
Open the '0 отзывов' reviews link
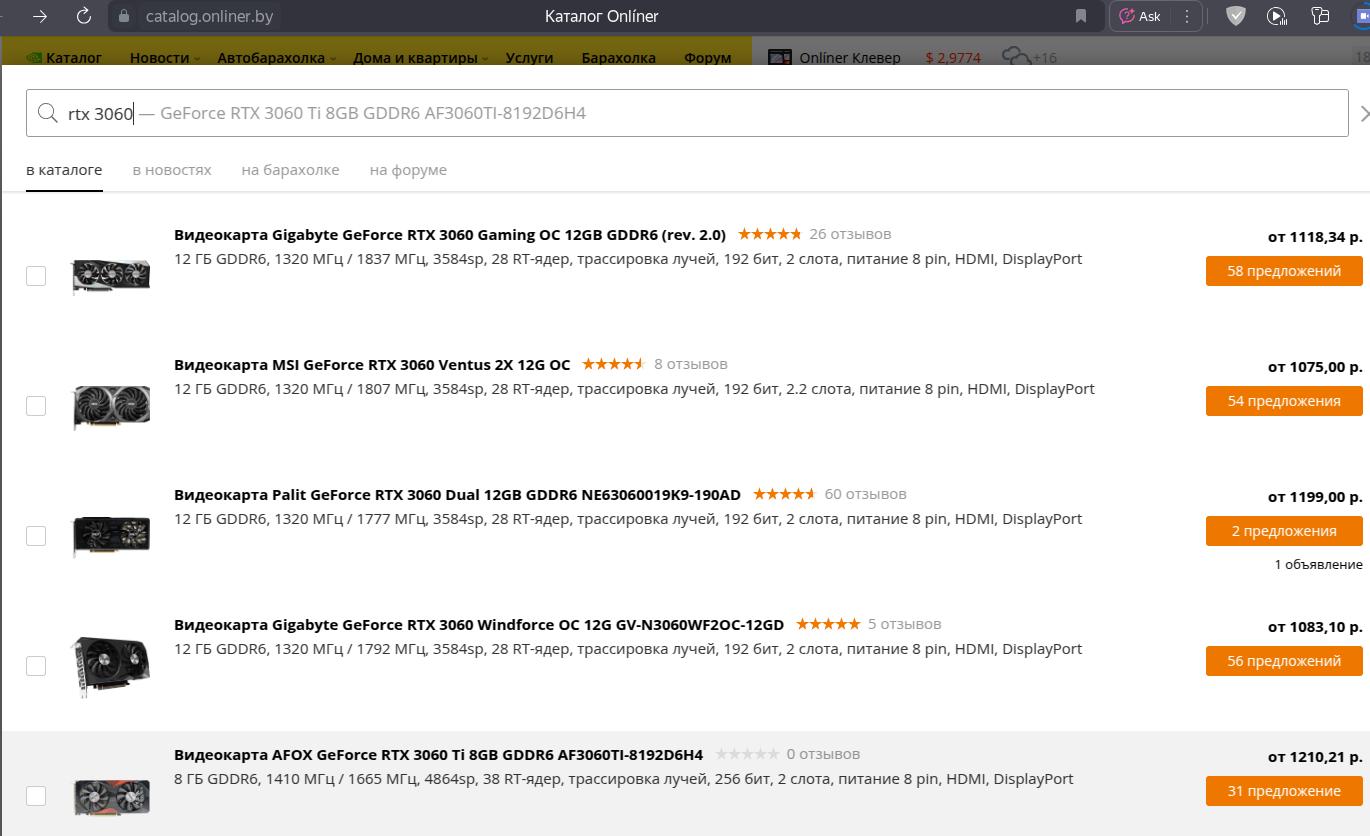point(823,754)
